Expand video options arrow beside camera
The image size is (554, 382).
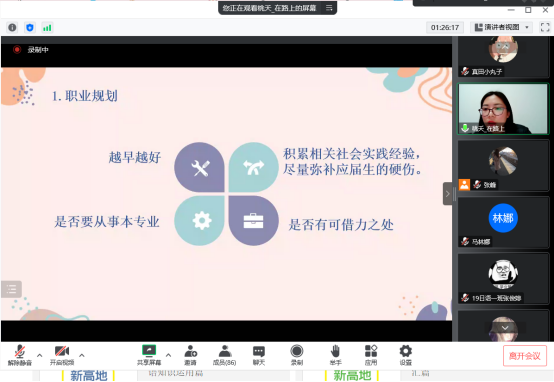coord(82,355)
